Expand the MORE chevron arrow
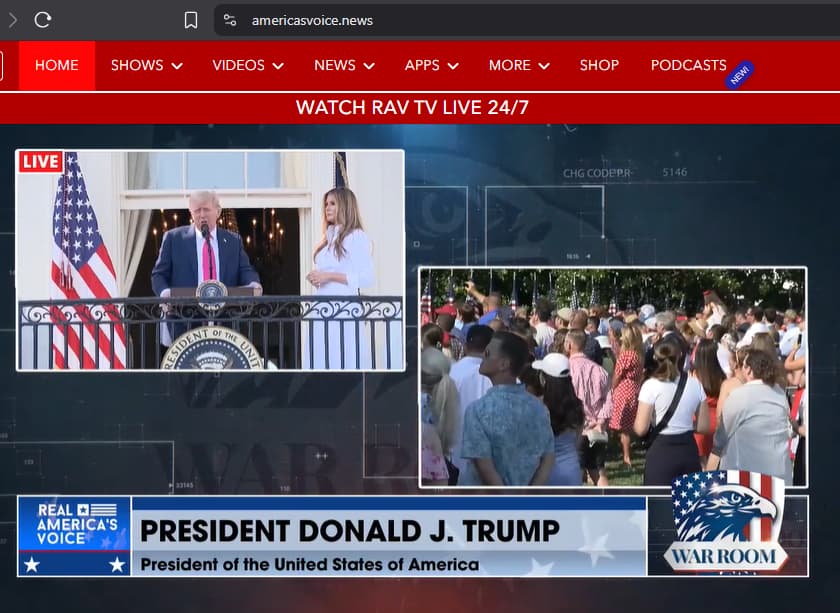 coord(544,66)
